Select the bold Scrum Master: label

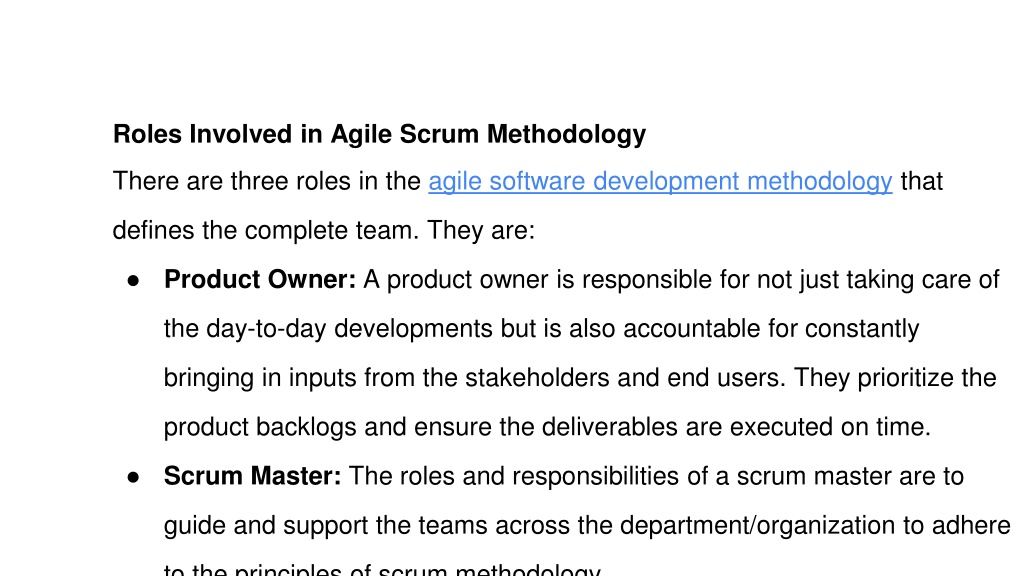coord(252,476)
